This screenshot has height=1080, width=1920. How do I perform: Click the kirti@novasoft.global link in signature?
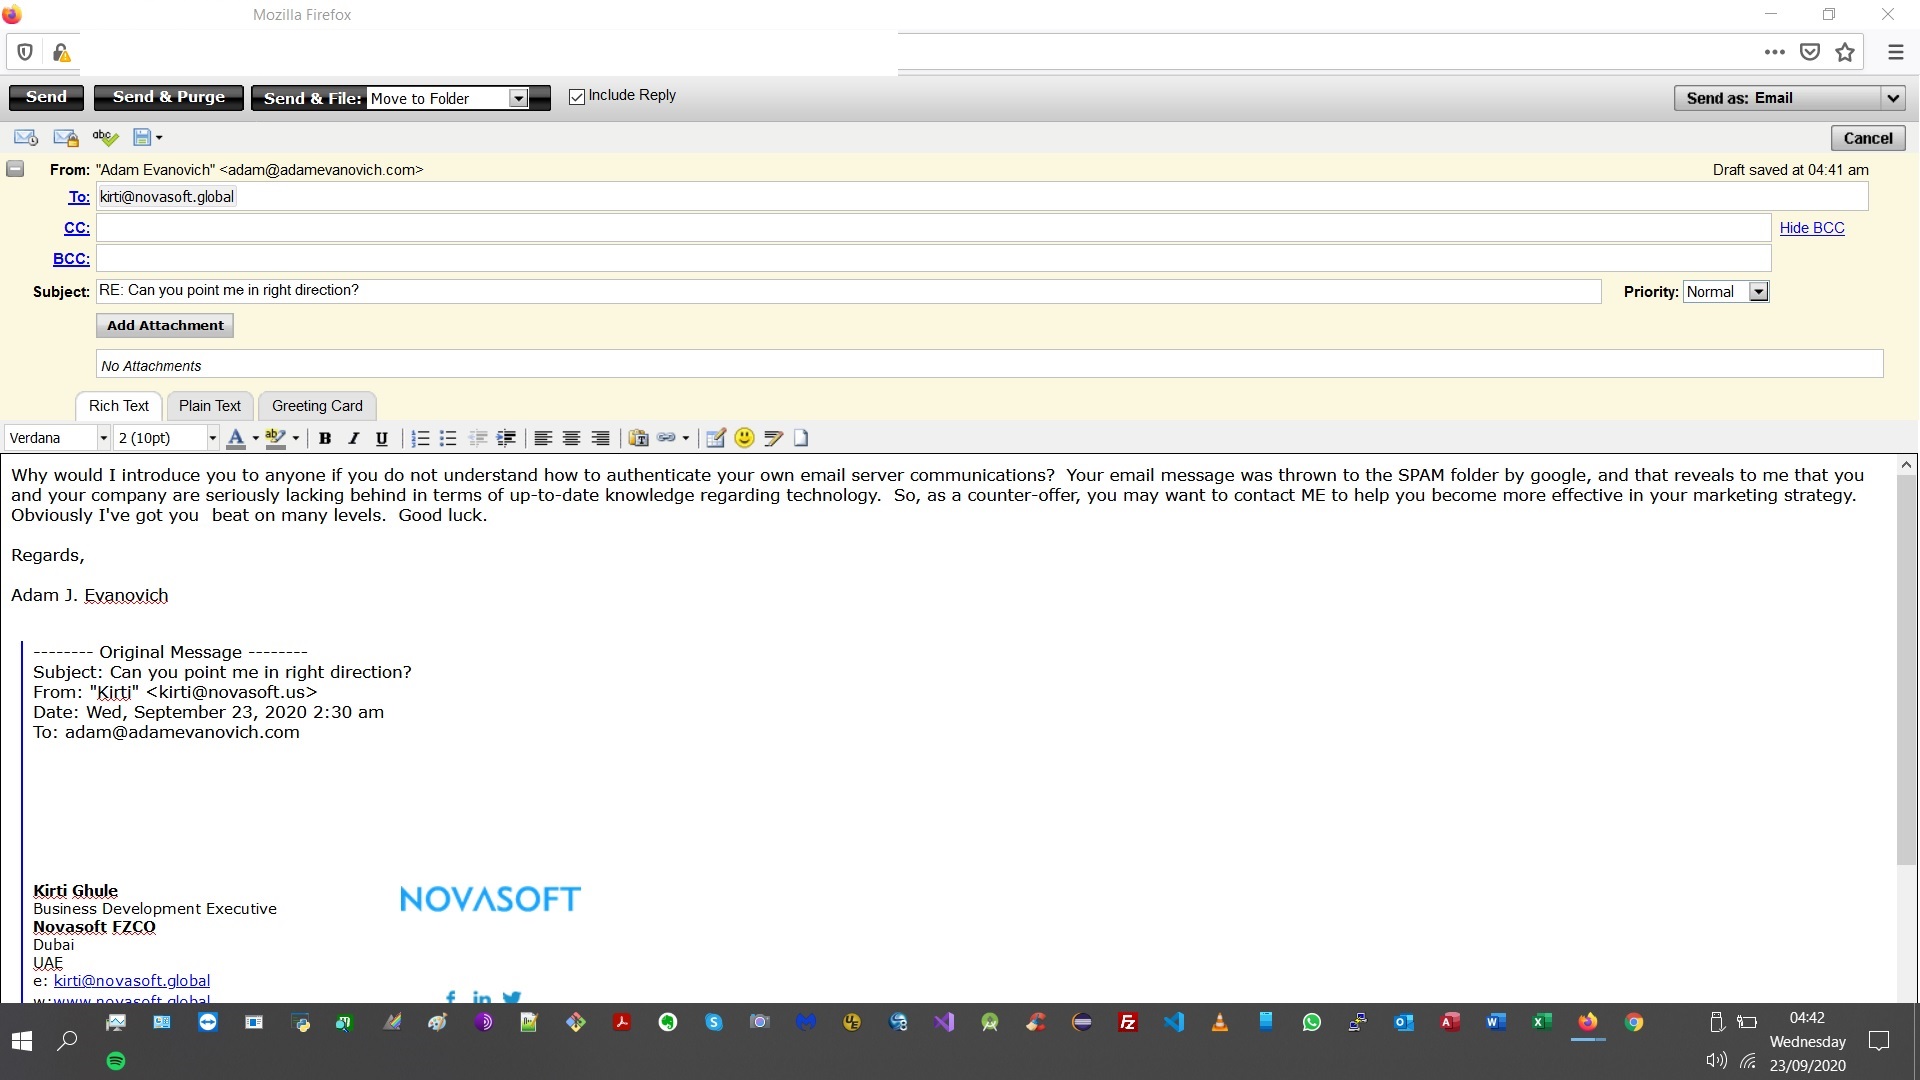click(132, 981)
